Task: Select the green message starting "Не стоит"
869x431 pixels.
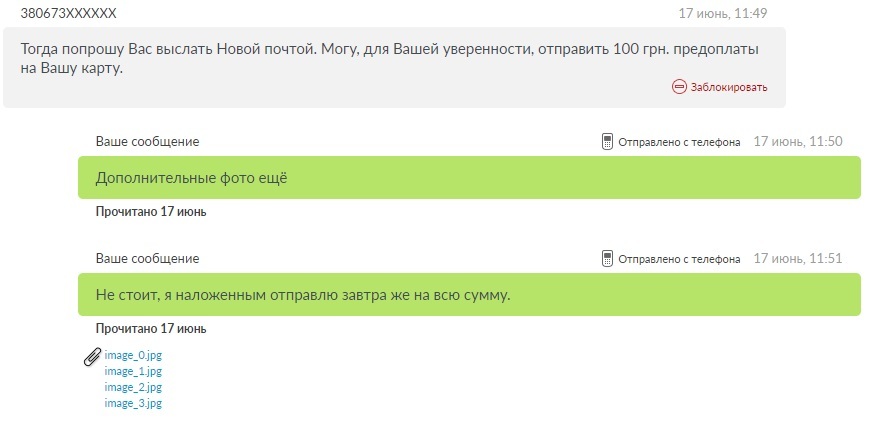Action: [x=469, y=295]
